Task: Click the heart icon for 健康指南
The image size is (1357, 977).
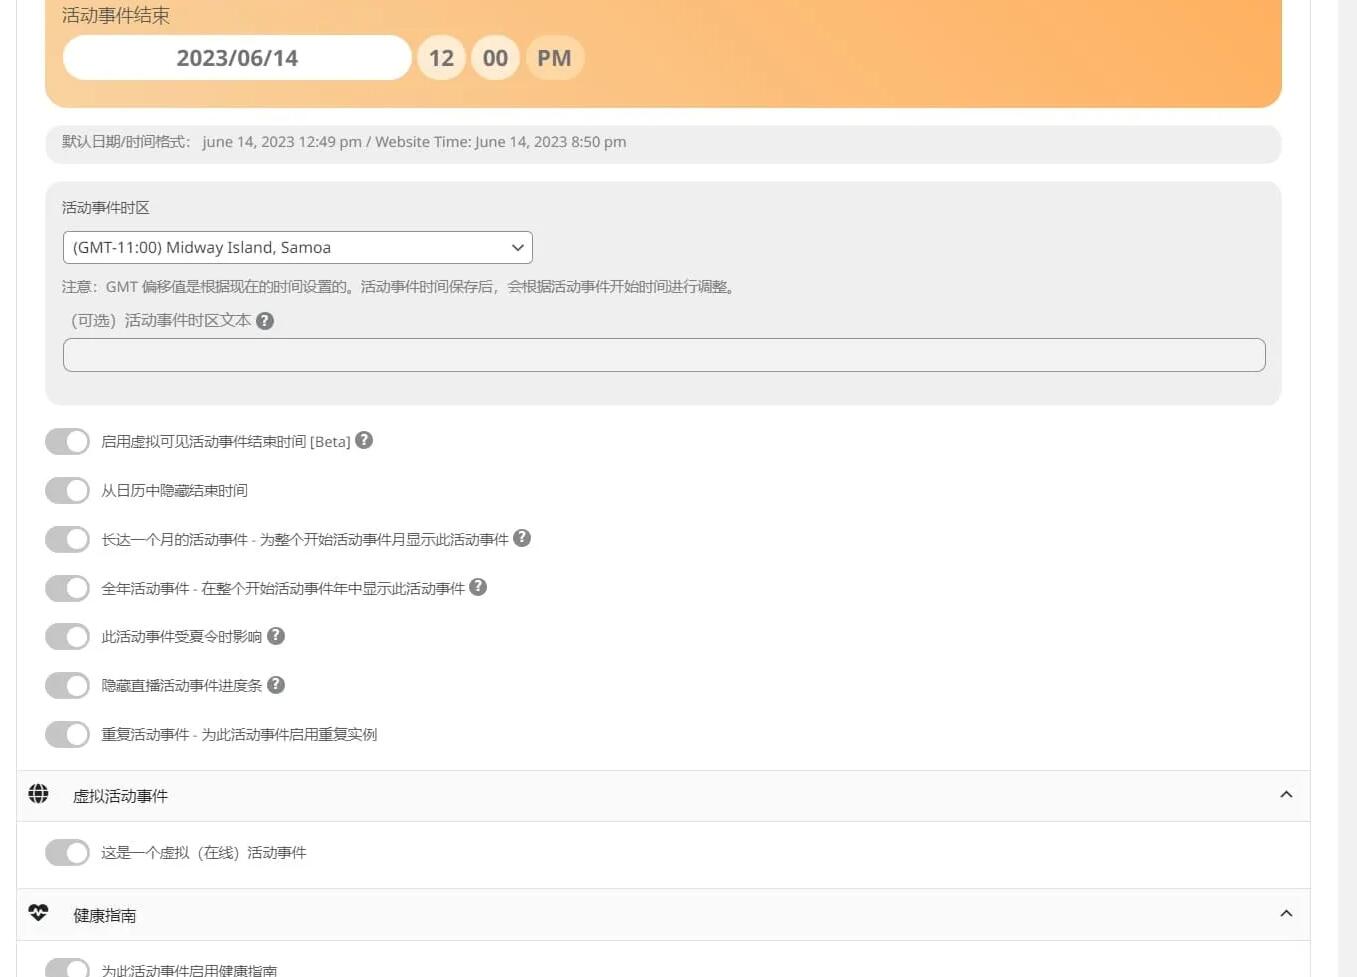Action: 38,913
